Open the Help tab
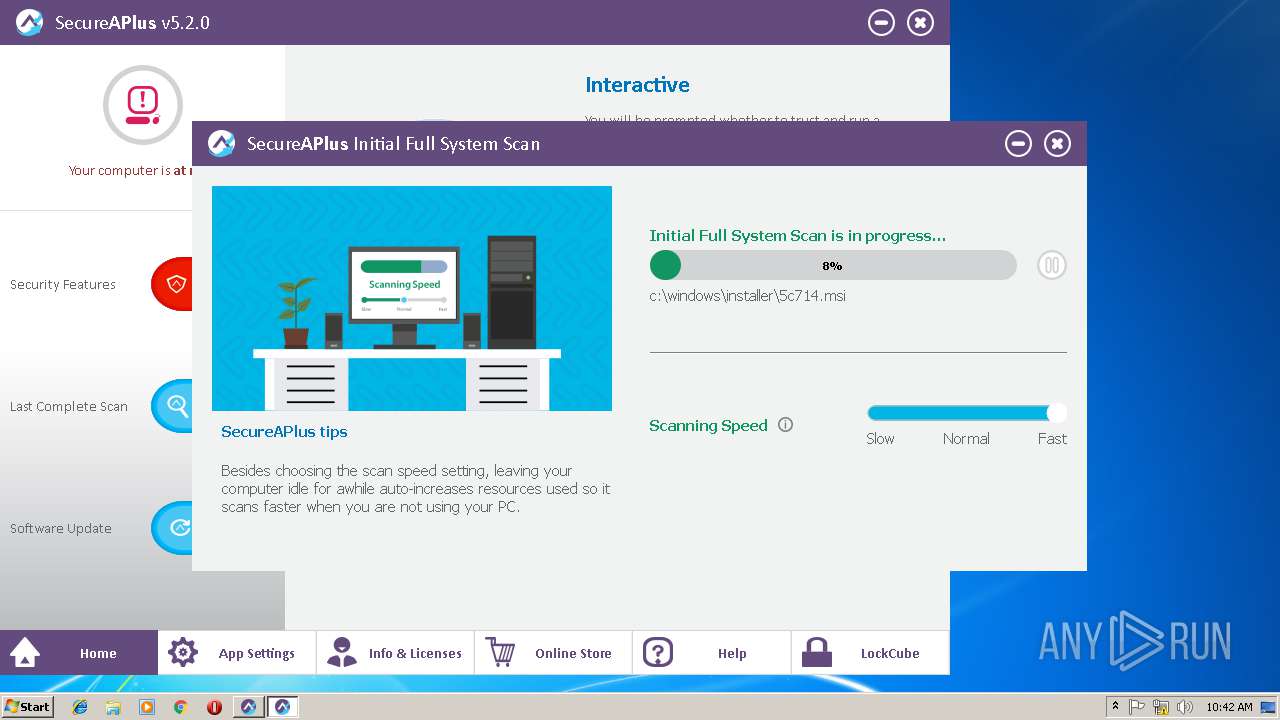1280x720 pixels. click(711, 653)
